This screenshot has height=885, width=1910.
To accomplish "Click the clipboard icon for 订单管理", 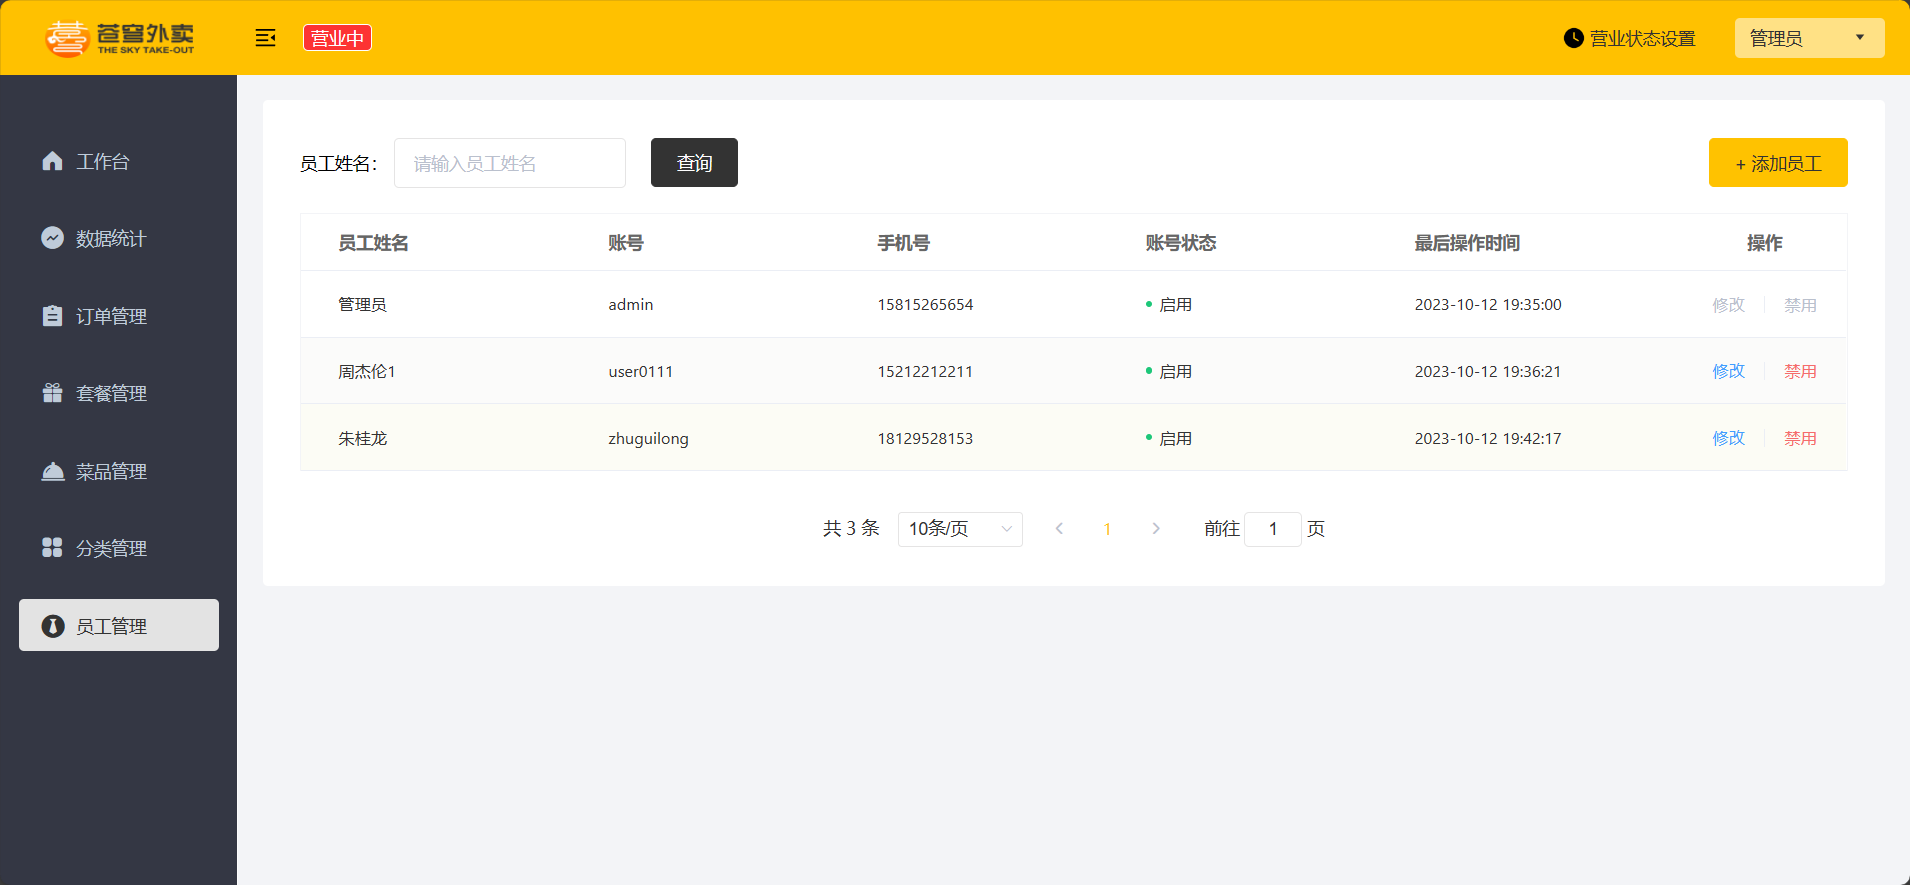I will pyautogui.click(x=52, y=316).
